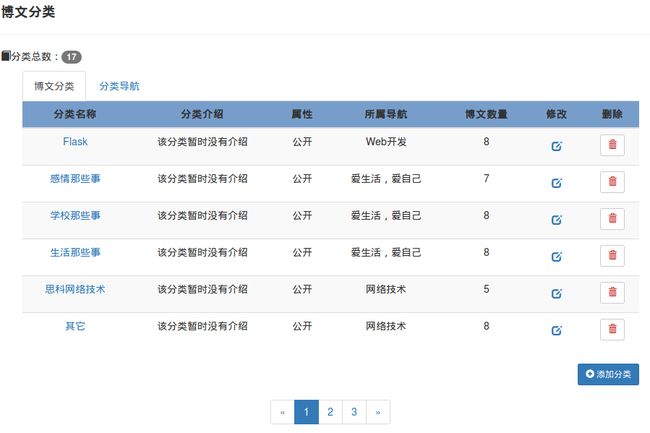Edit the 生活那些事 category row
650x433 pixels.
556,257
